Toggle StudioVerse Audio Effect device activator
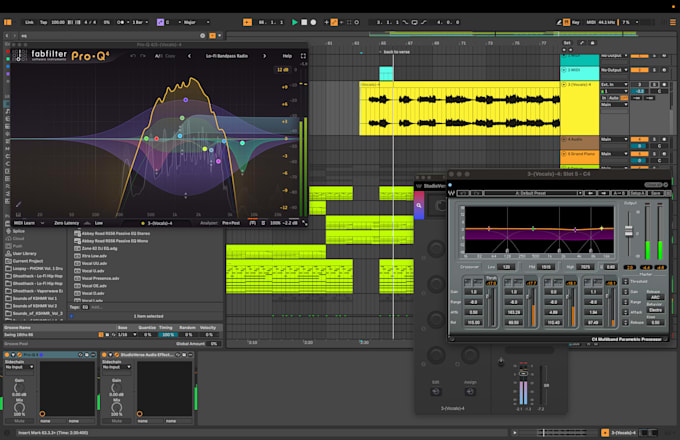680x440 pixels. [104, 355]
